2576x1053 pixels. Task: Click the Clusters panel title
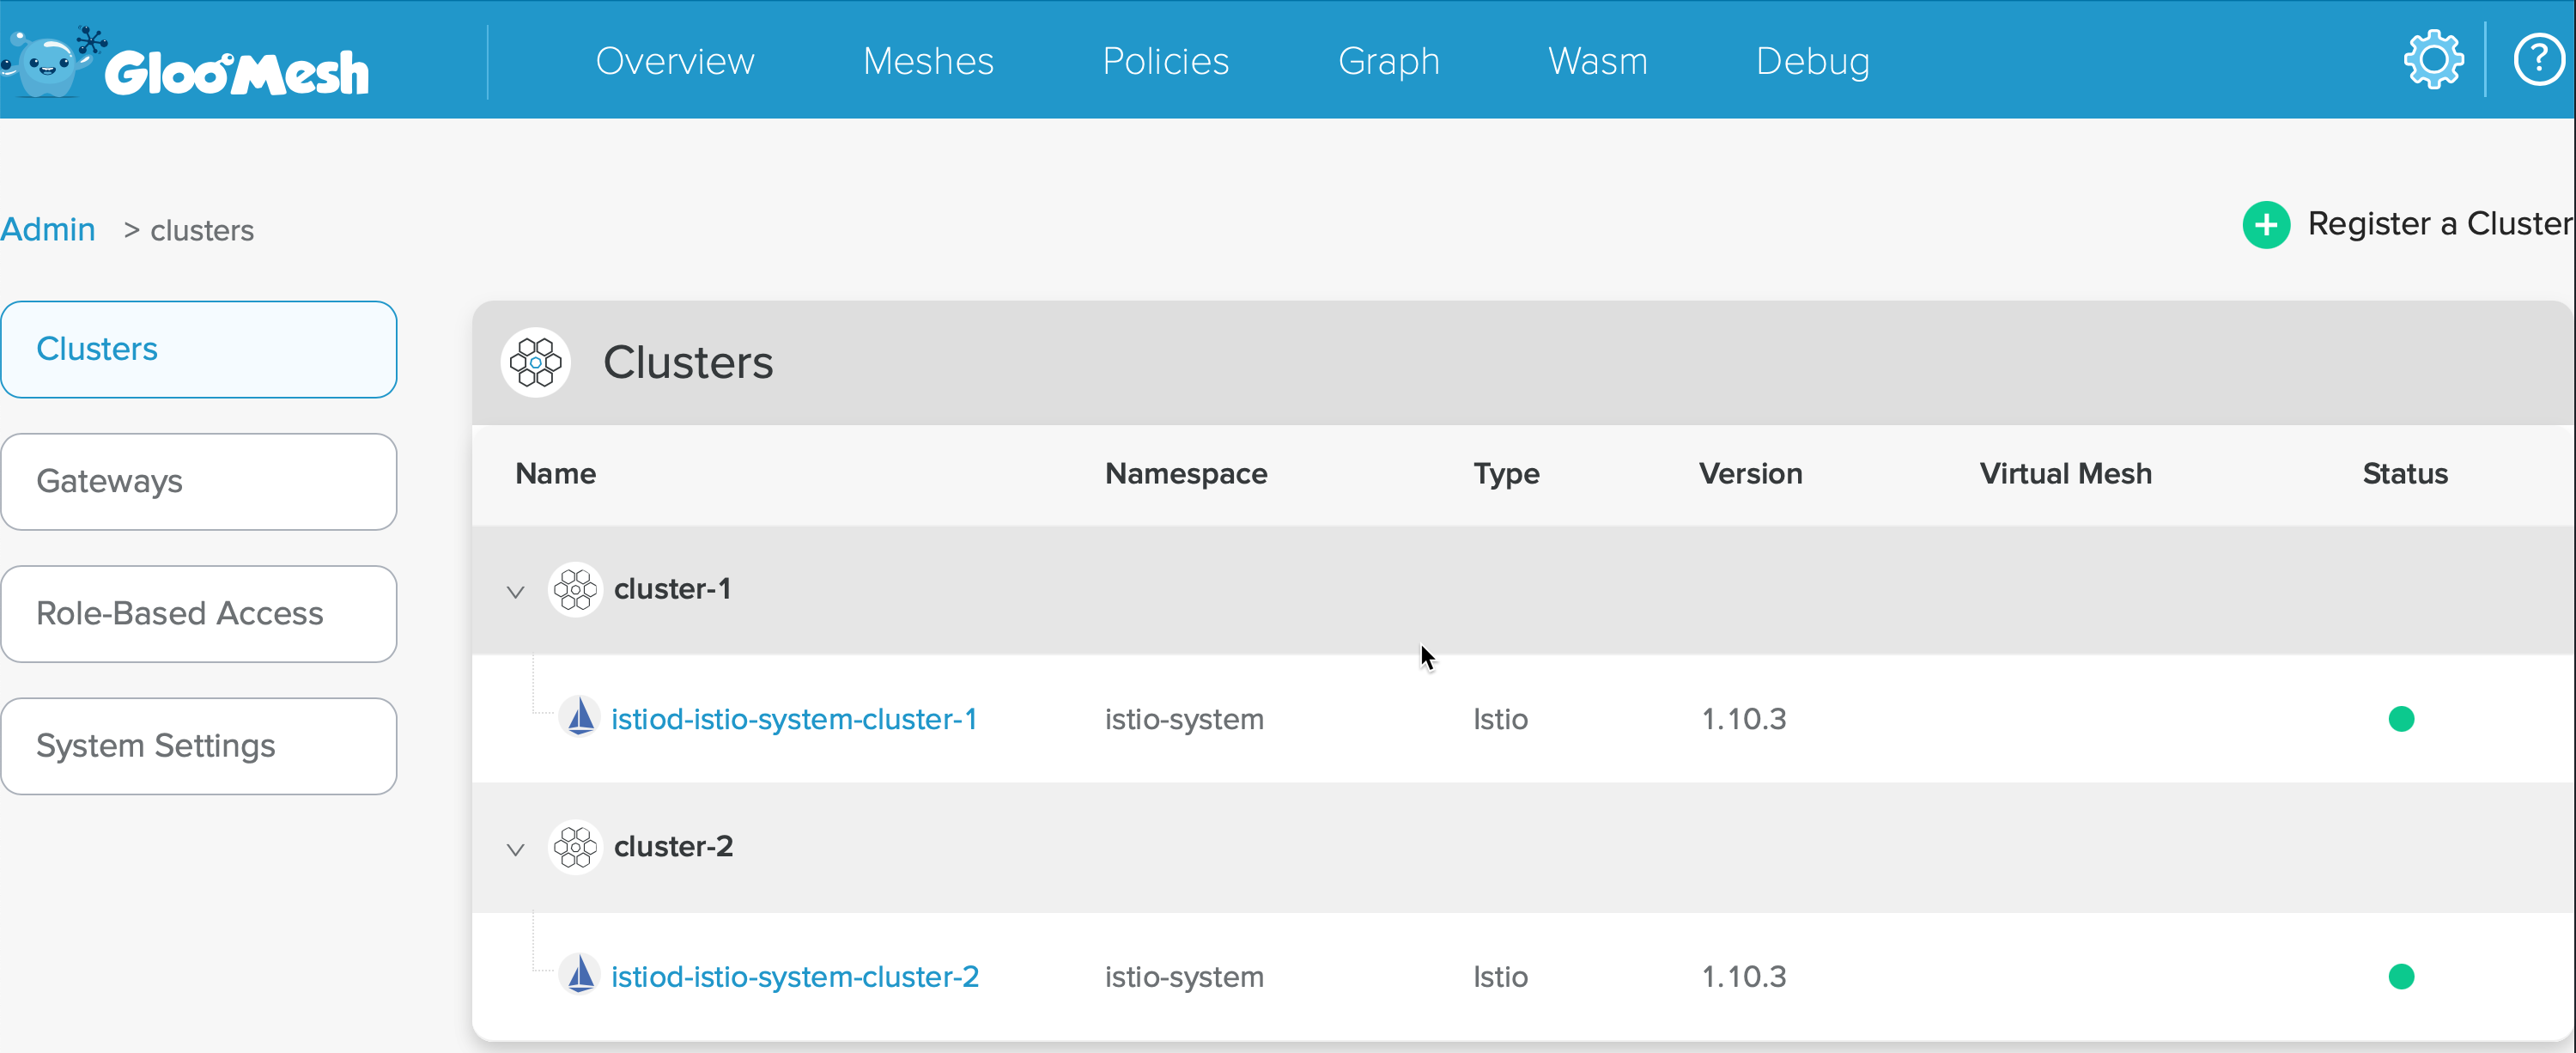tap(688, 362)
